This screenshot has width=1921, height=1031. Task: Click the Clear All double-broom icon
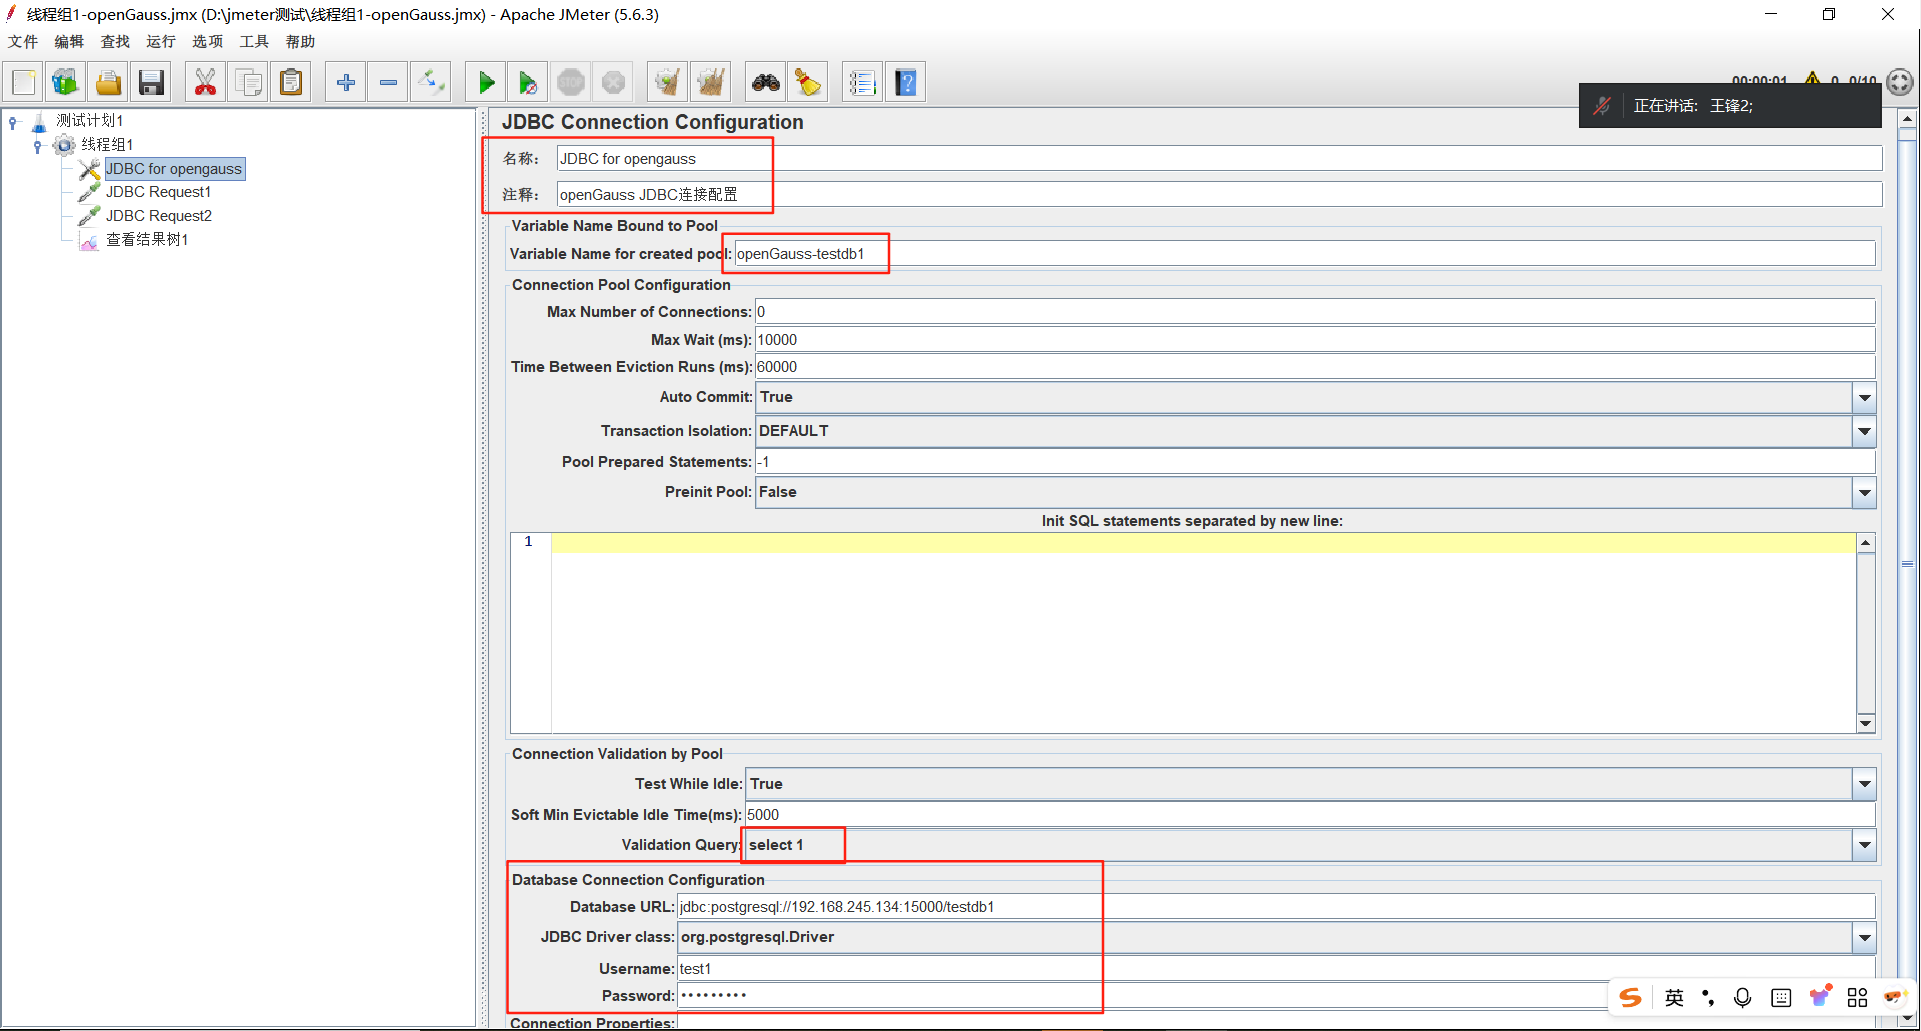point(710,82)
